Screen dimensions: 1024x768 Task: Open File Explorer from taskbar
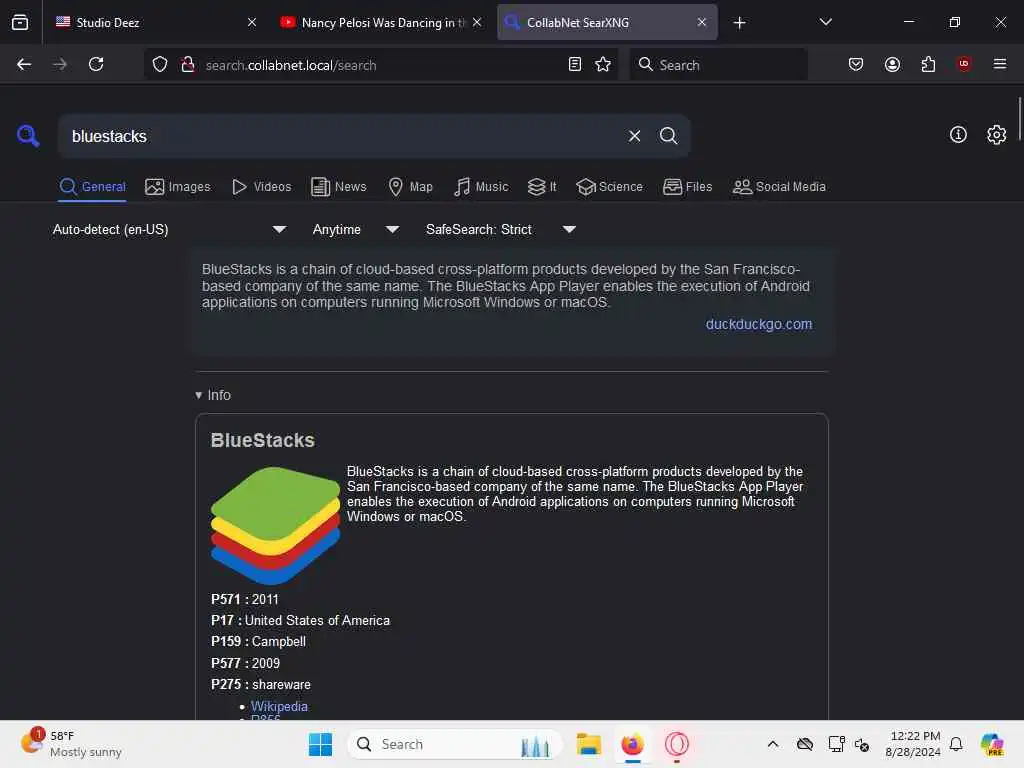pyautogui.click(x=588, y=744)
